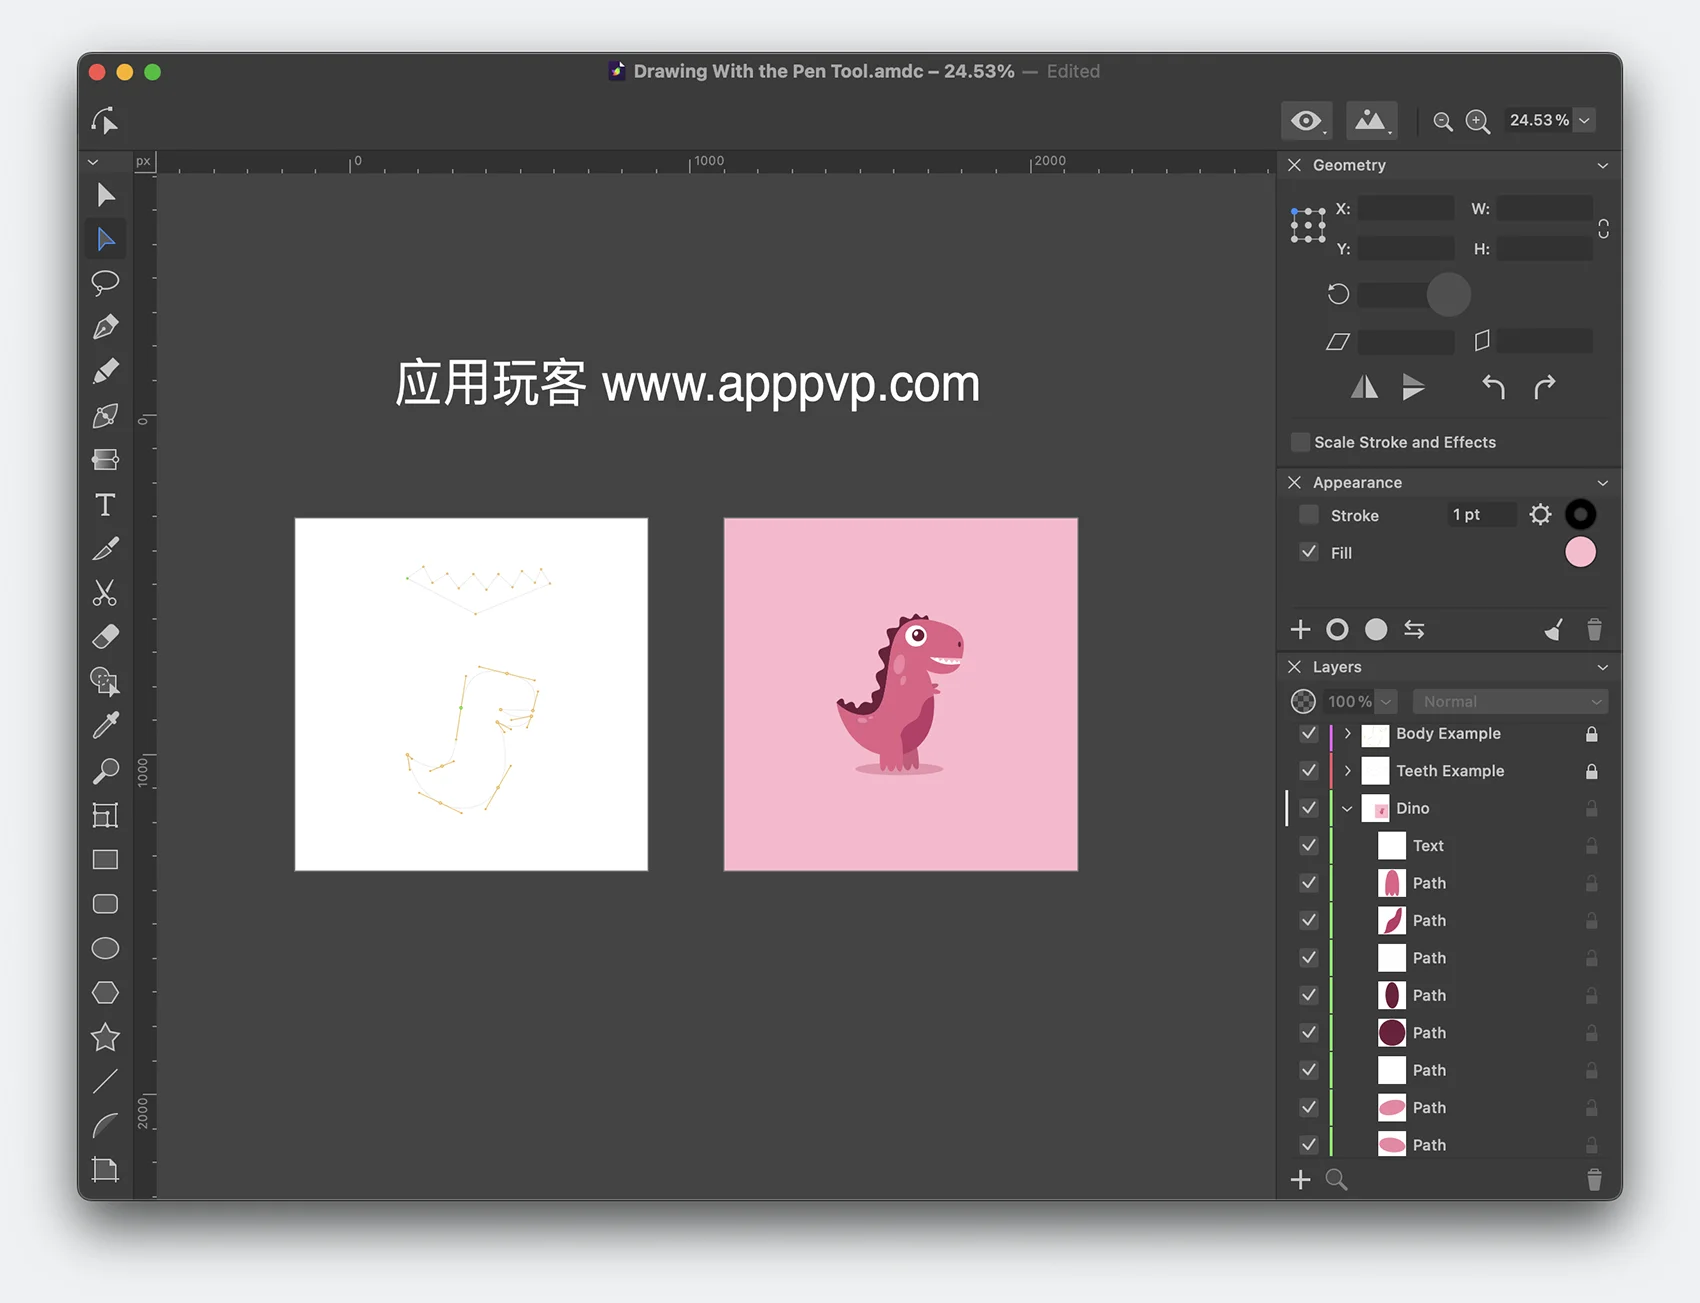Select the Text layer row
The width and height of the screenshot is (1700, 1303).
coord(1450,846)
